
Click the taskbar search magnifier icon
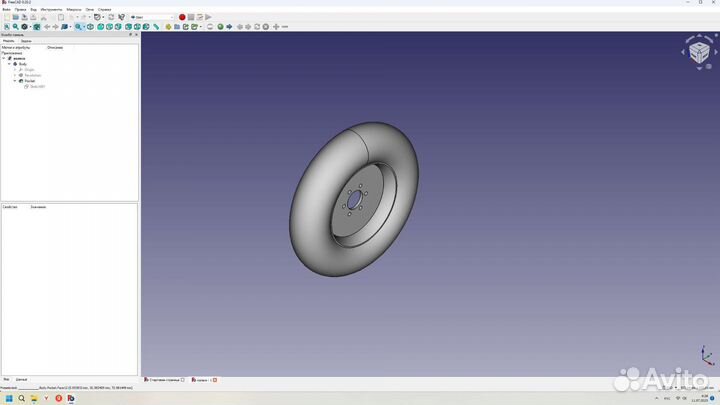point(20,398)
